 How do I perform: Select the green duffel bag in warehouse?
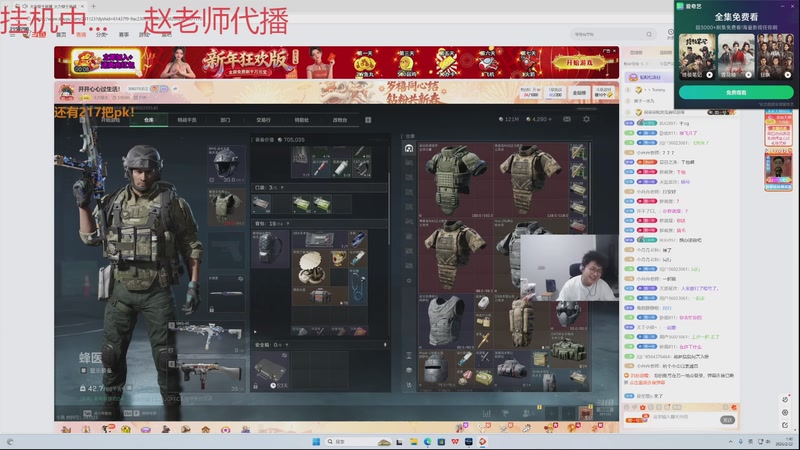coord(569,351)
